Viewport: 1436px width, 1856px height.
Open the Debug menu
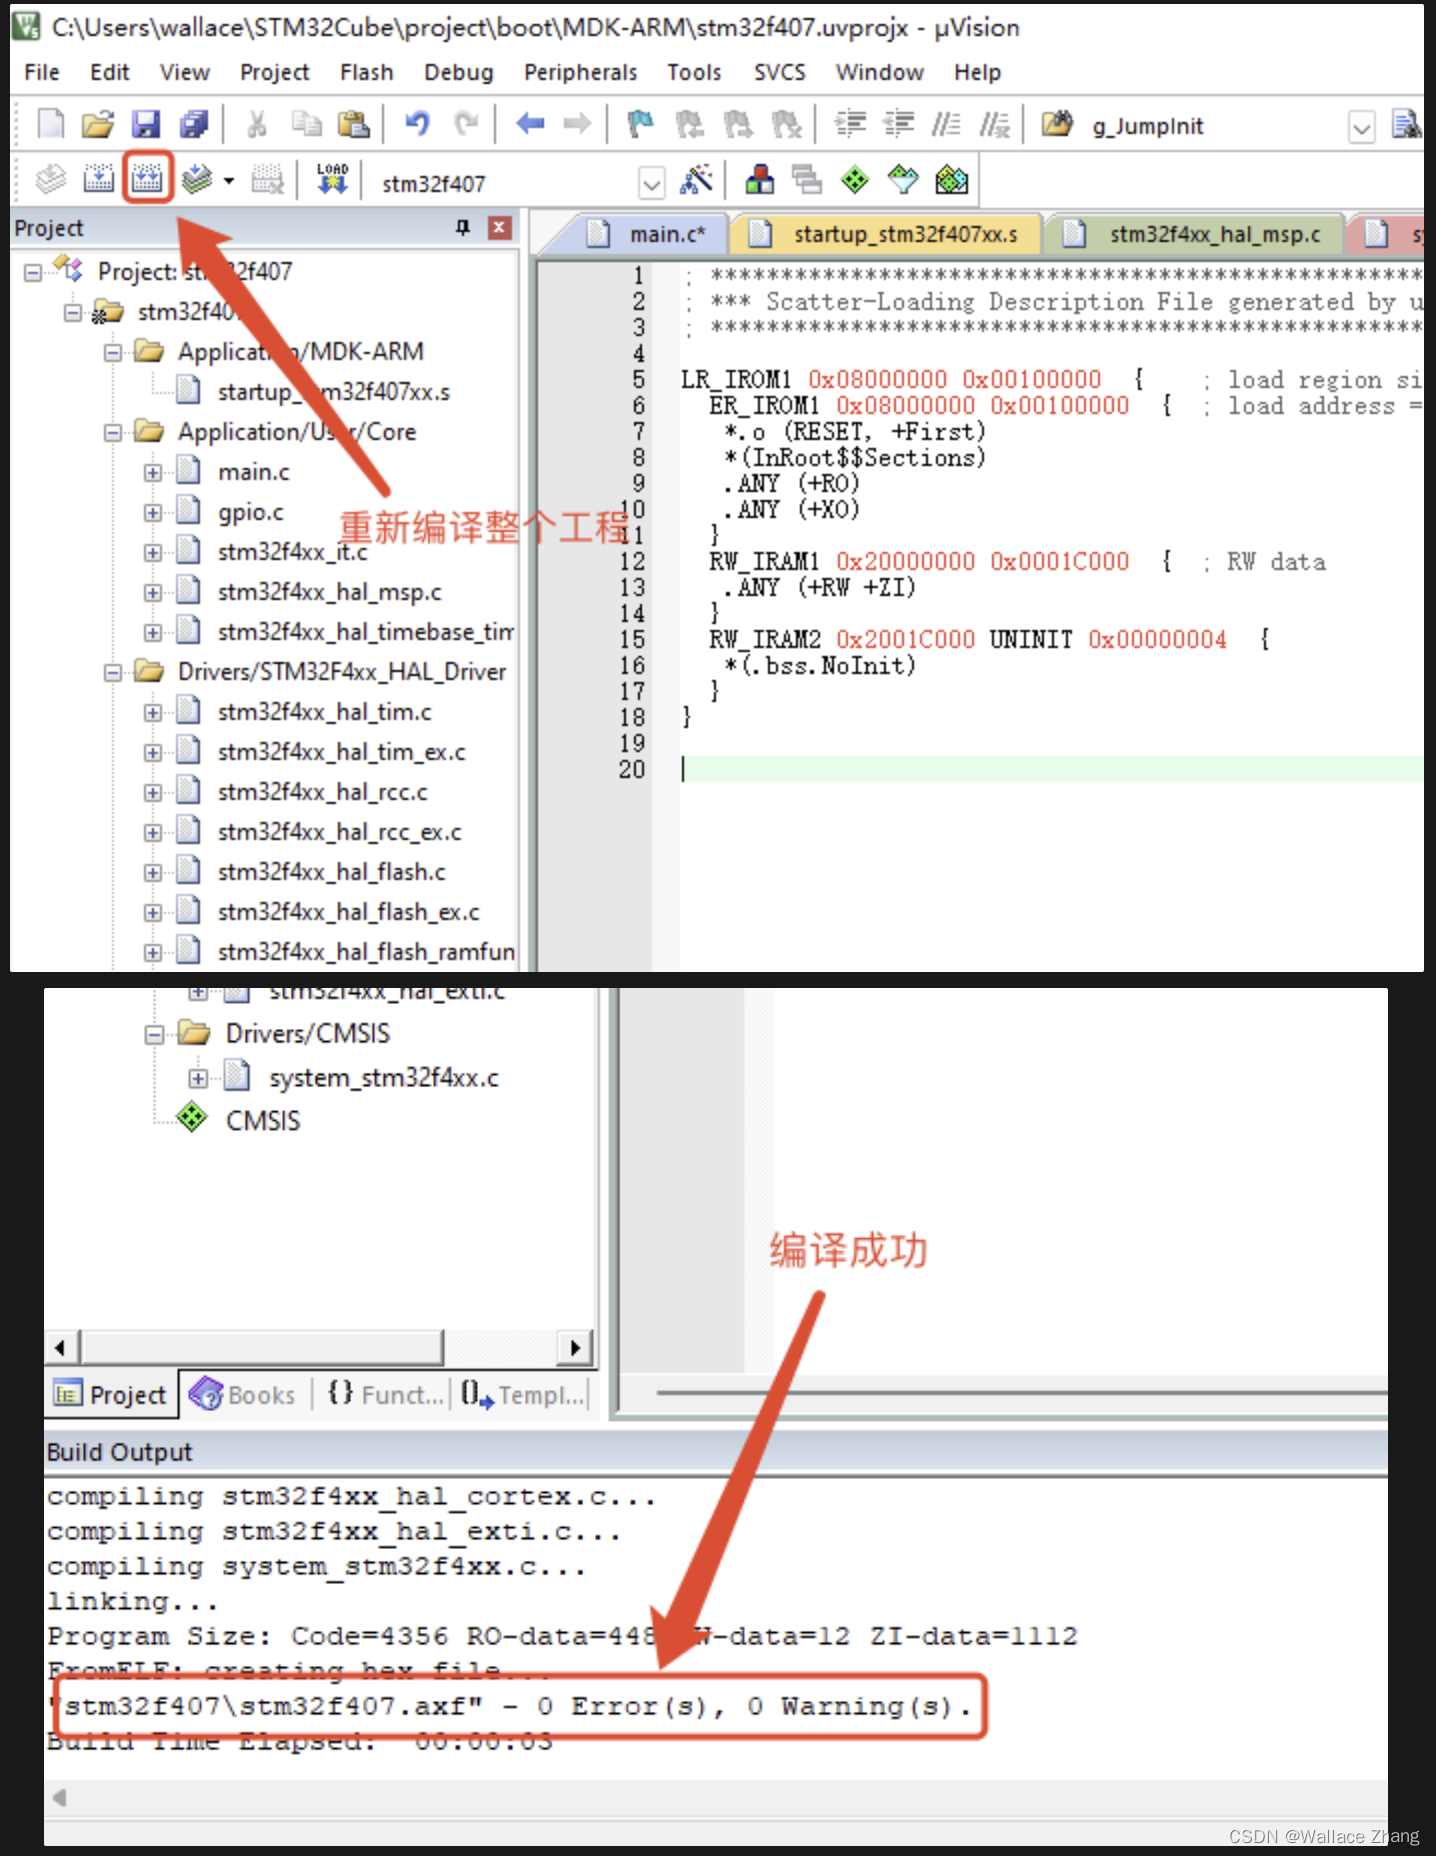coord(458,72)
